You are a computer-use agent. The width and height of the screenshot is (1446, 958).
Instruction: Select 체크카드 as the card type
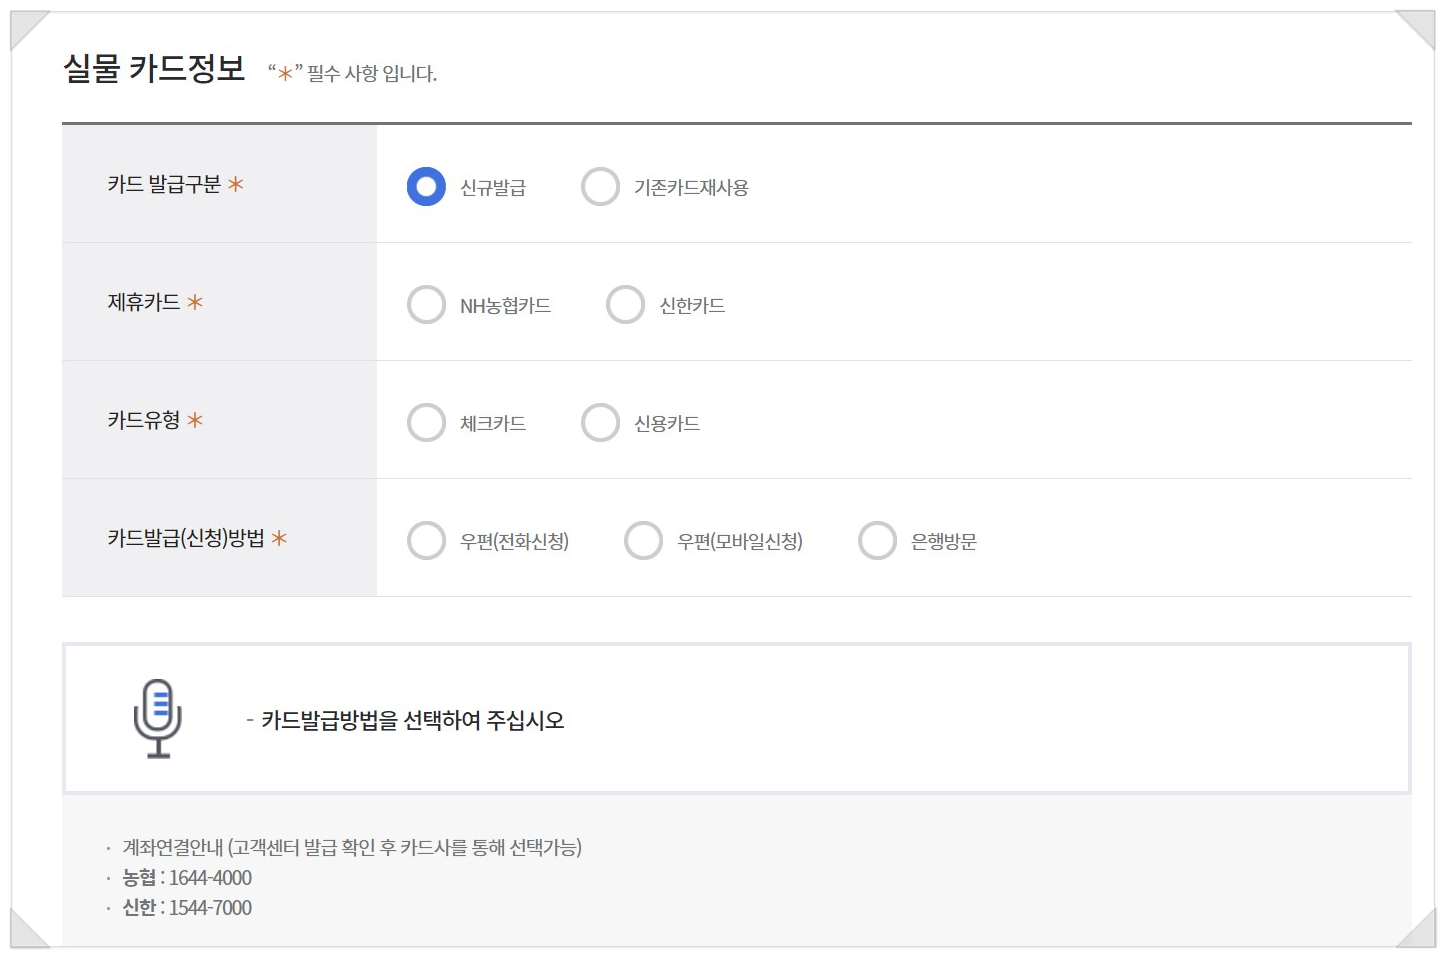(x=427, y=422)
